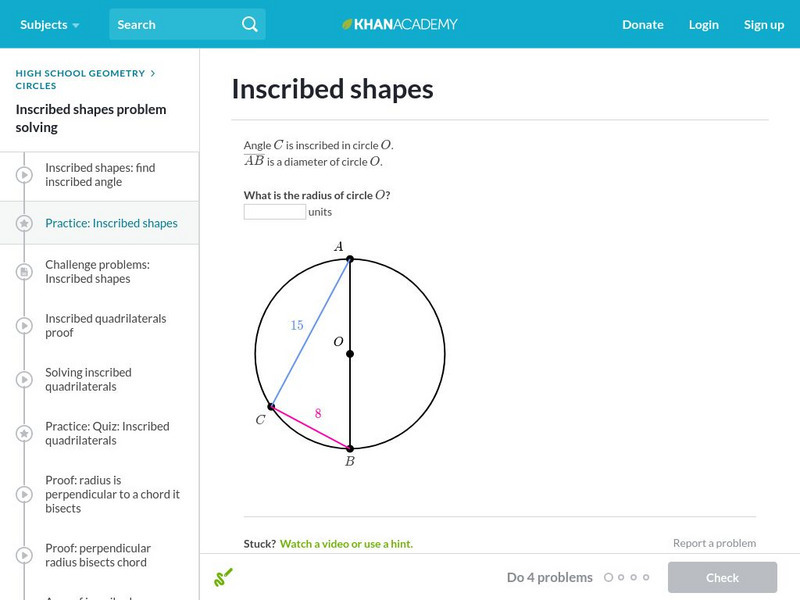
Task: Click Report a problem link
Action: 714,543
